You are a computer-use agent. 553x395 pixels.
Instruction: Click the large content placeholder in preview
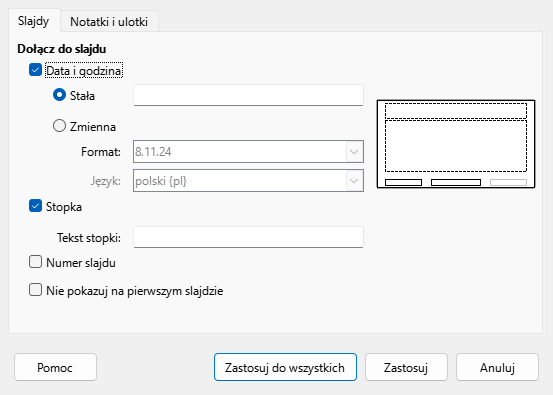(x=456, y=146)
